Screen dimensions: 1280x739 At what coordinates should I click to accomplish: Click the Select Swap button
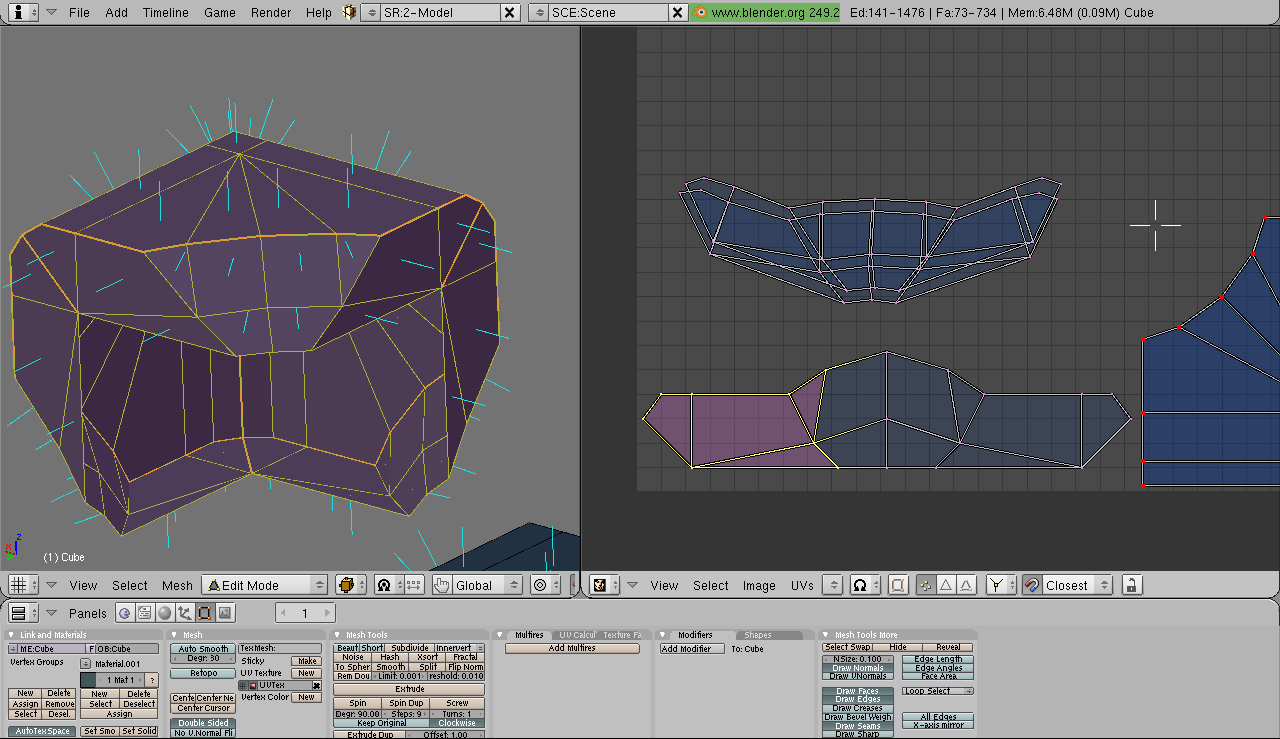[x=848, y=647]
